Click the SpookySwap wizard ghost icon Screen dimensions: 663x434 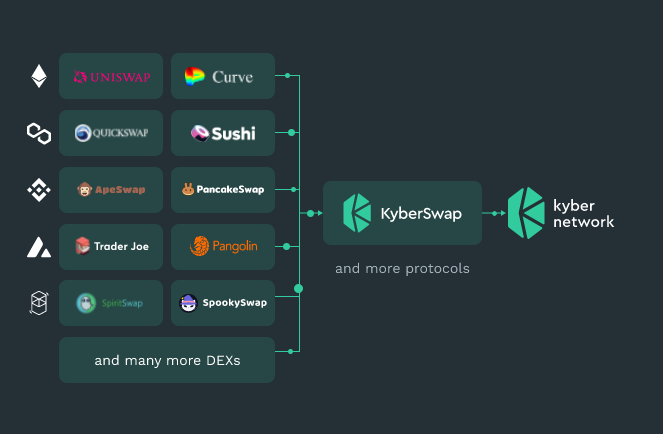click(x=188, y=303)
